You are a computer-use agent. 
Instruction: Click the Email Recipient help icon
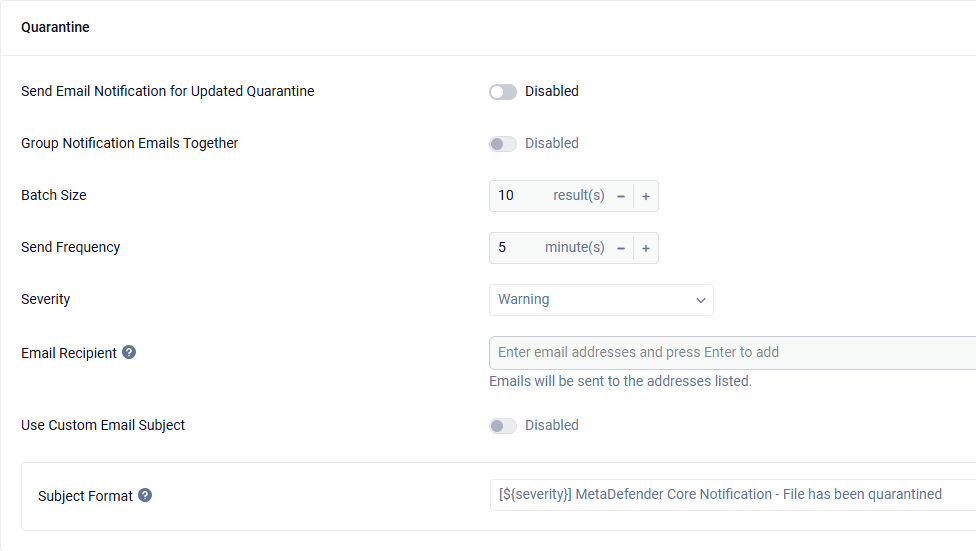pos(129,352)
